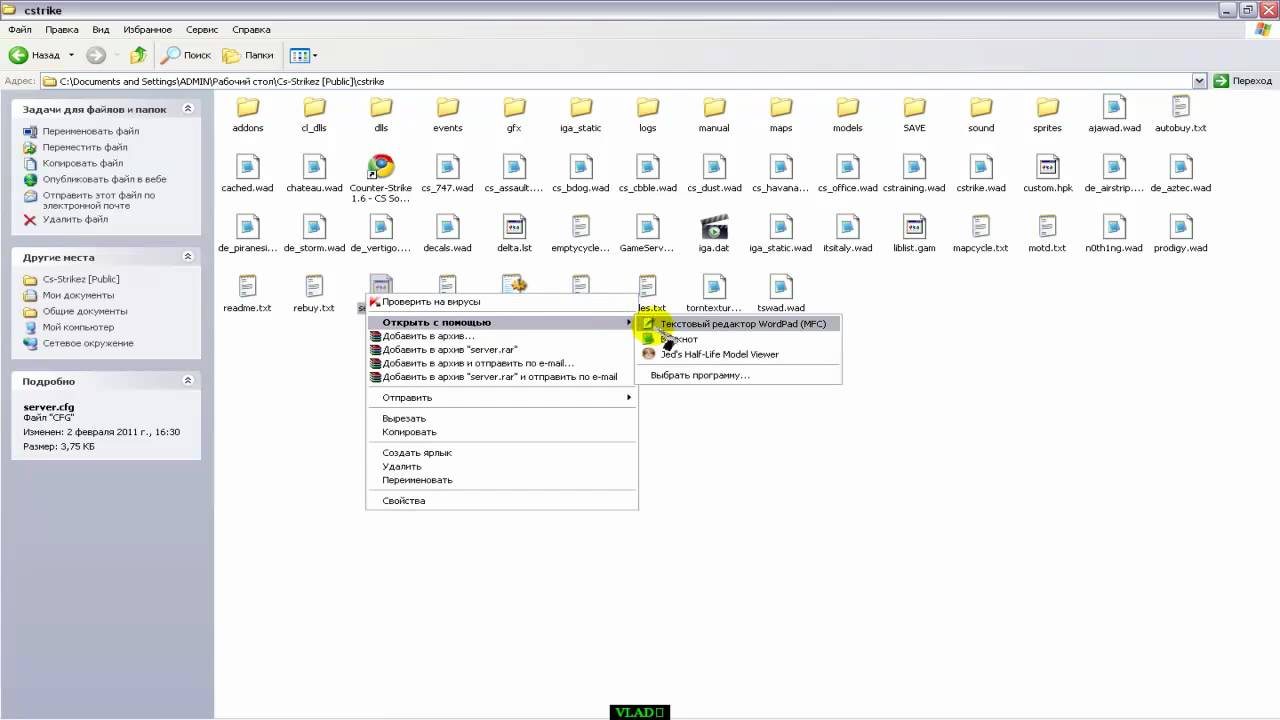
Task: Select the models folder icon
Action: 847,107
